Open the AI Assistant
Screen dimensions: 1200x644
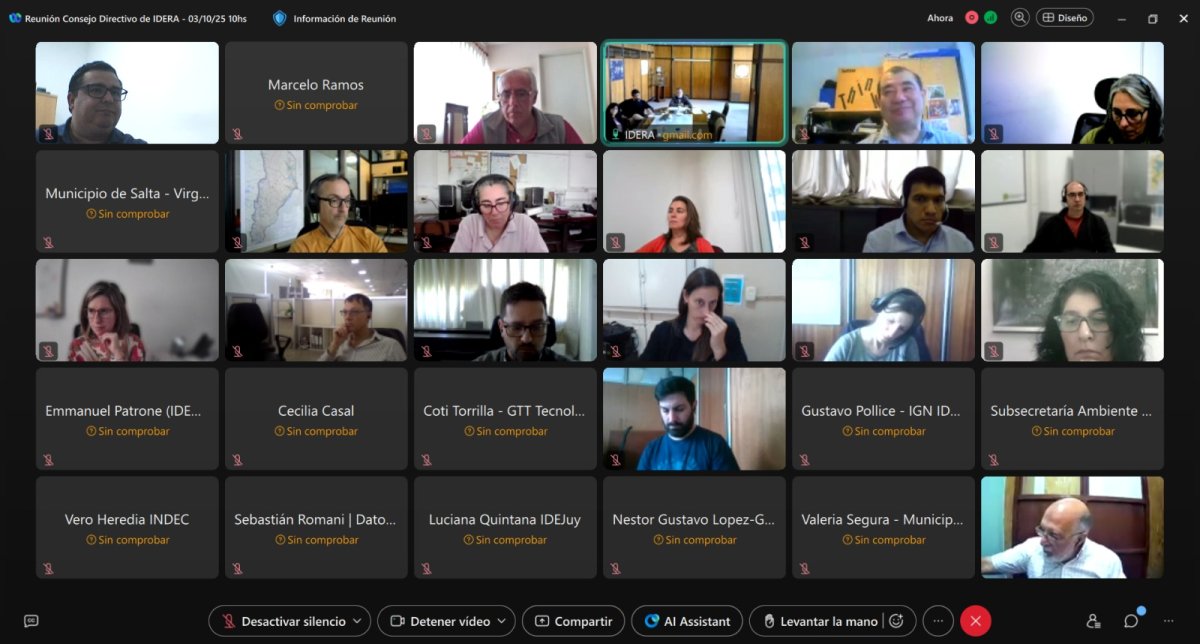point(687,621)
